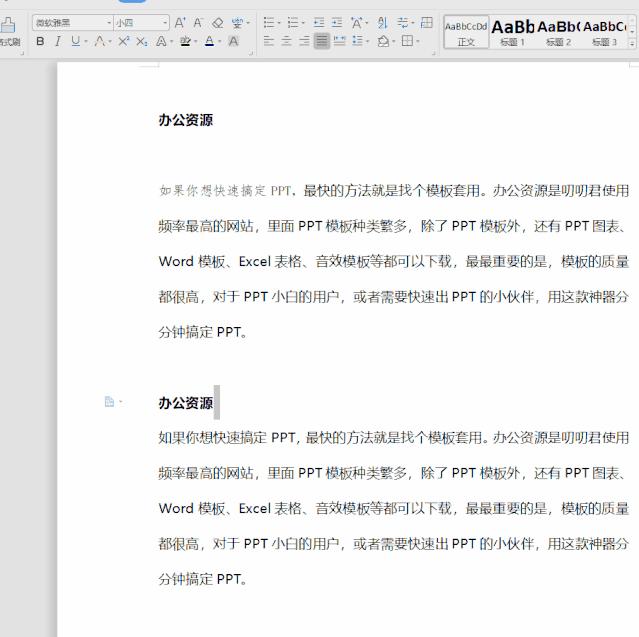
Task: Open phonetic guide icon
Action: coord(237,23)
